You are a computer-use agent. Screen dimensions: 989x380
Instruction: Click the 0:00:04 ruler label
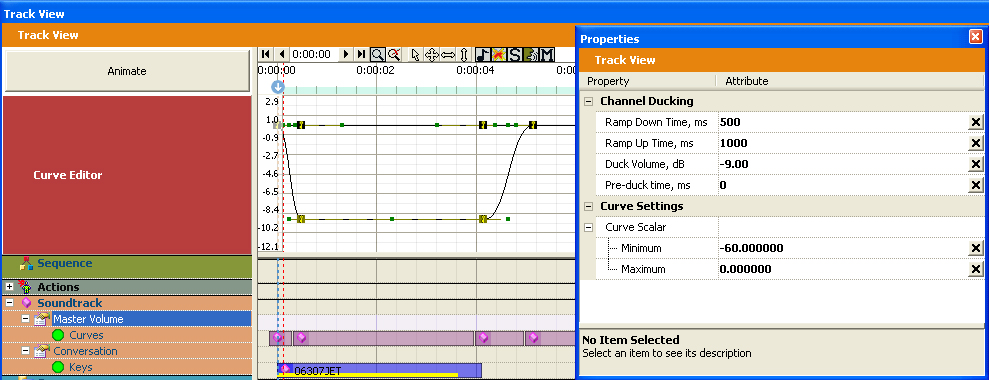476,70
